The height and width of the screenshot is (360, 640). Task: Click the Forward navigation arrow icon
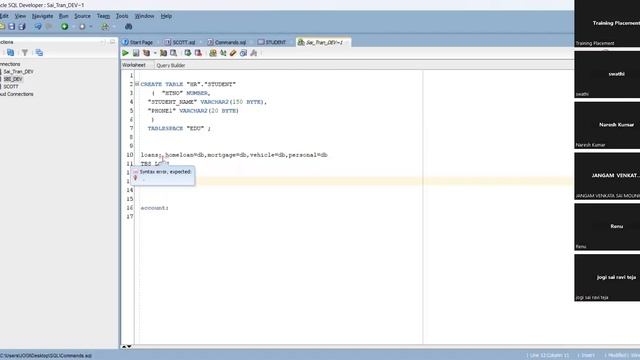49,27
